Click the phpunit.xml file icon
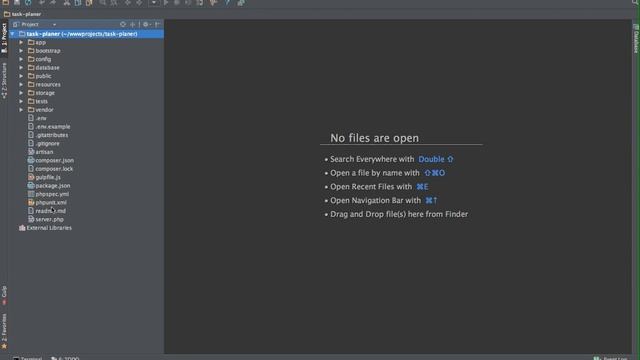This screenshot has height=360, width=640. pos(31,202)
